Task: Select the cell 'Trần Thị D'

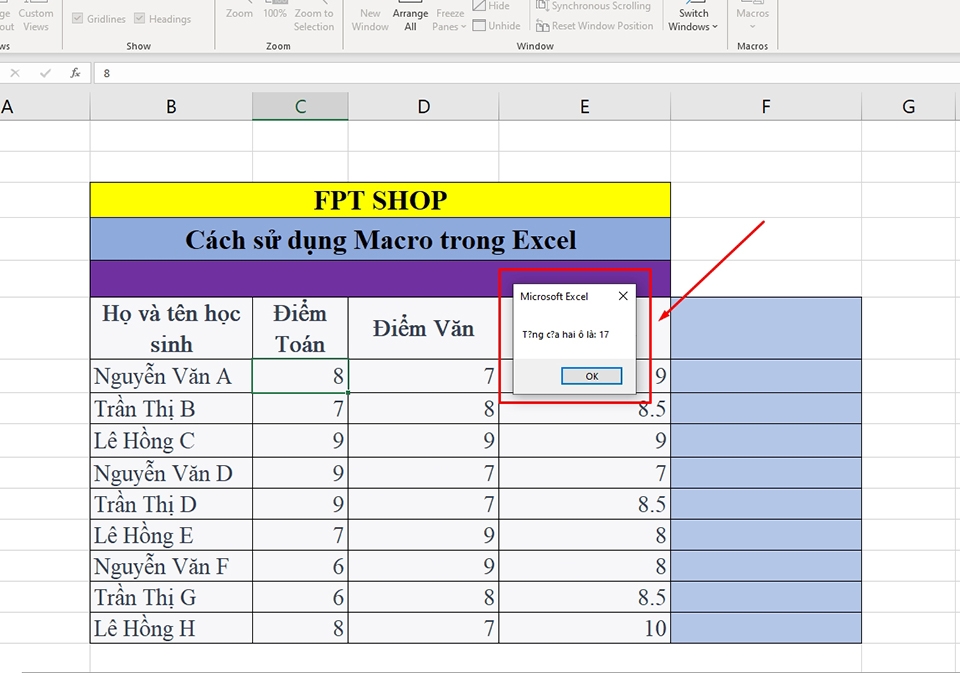Action: [x=171, y=504]
